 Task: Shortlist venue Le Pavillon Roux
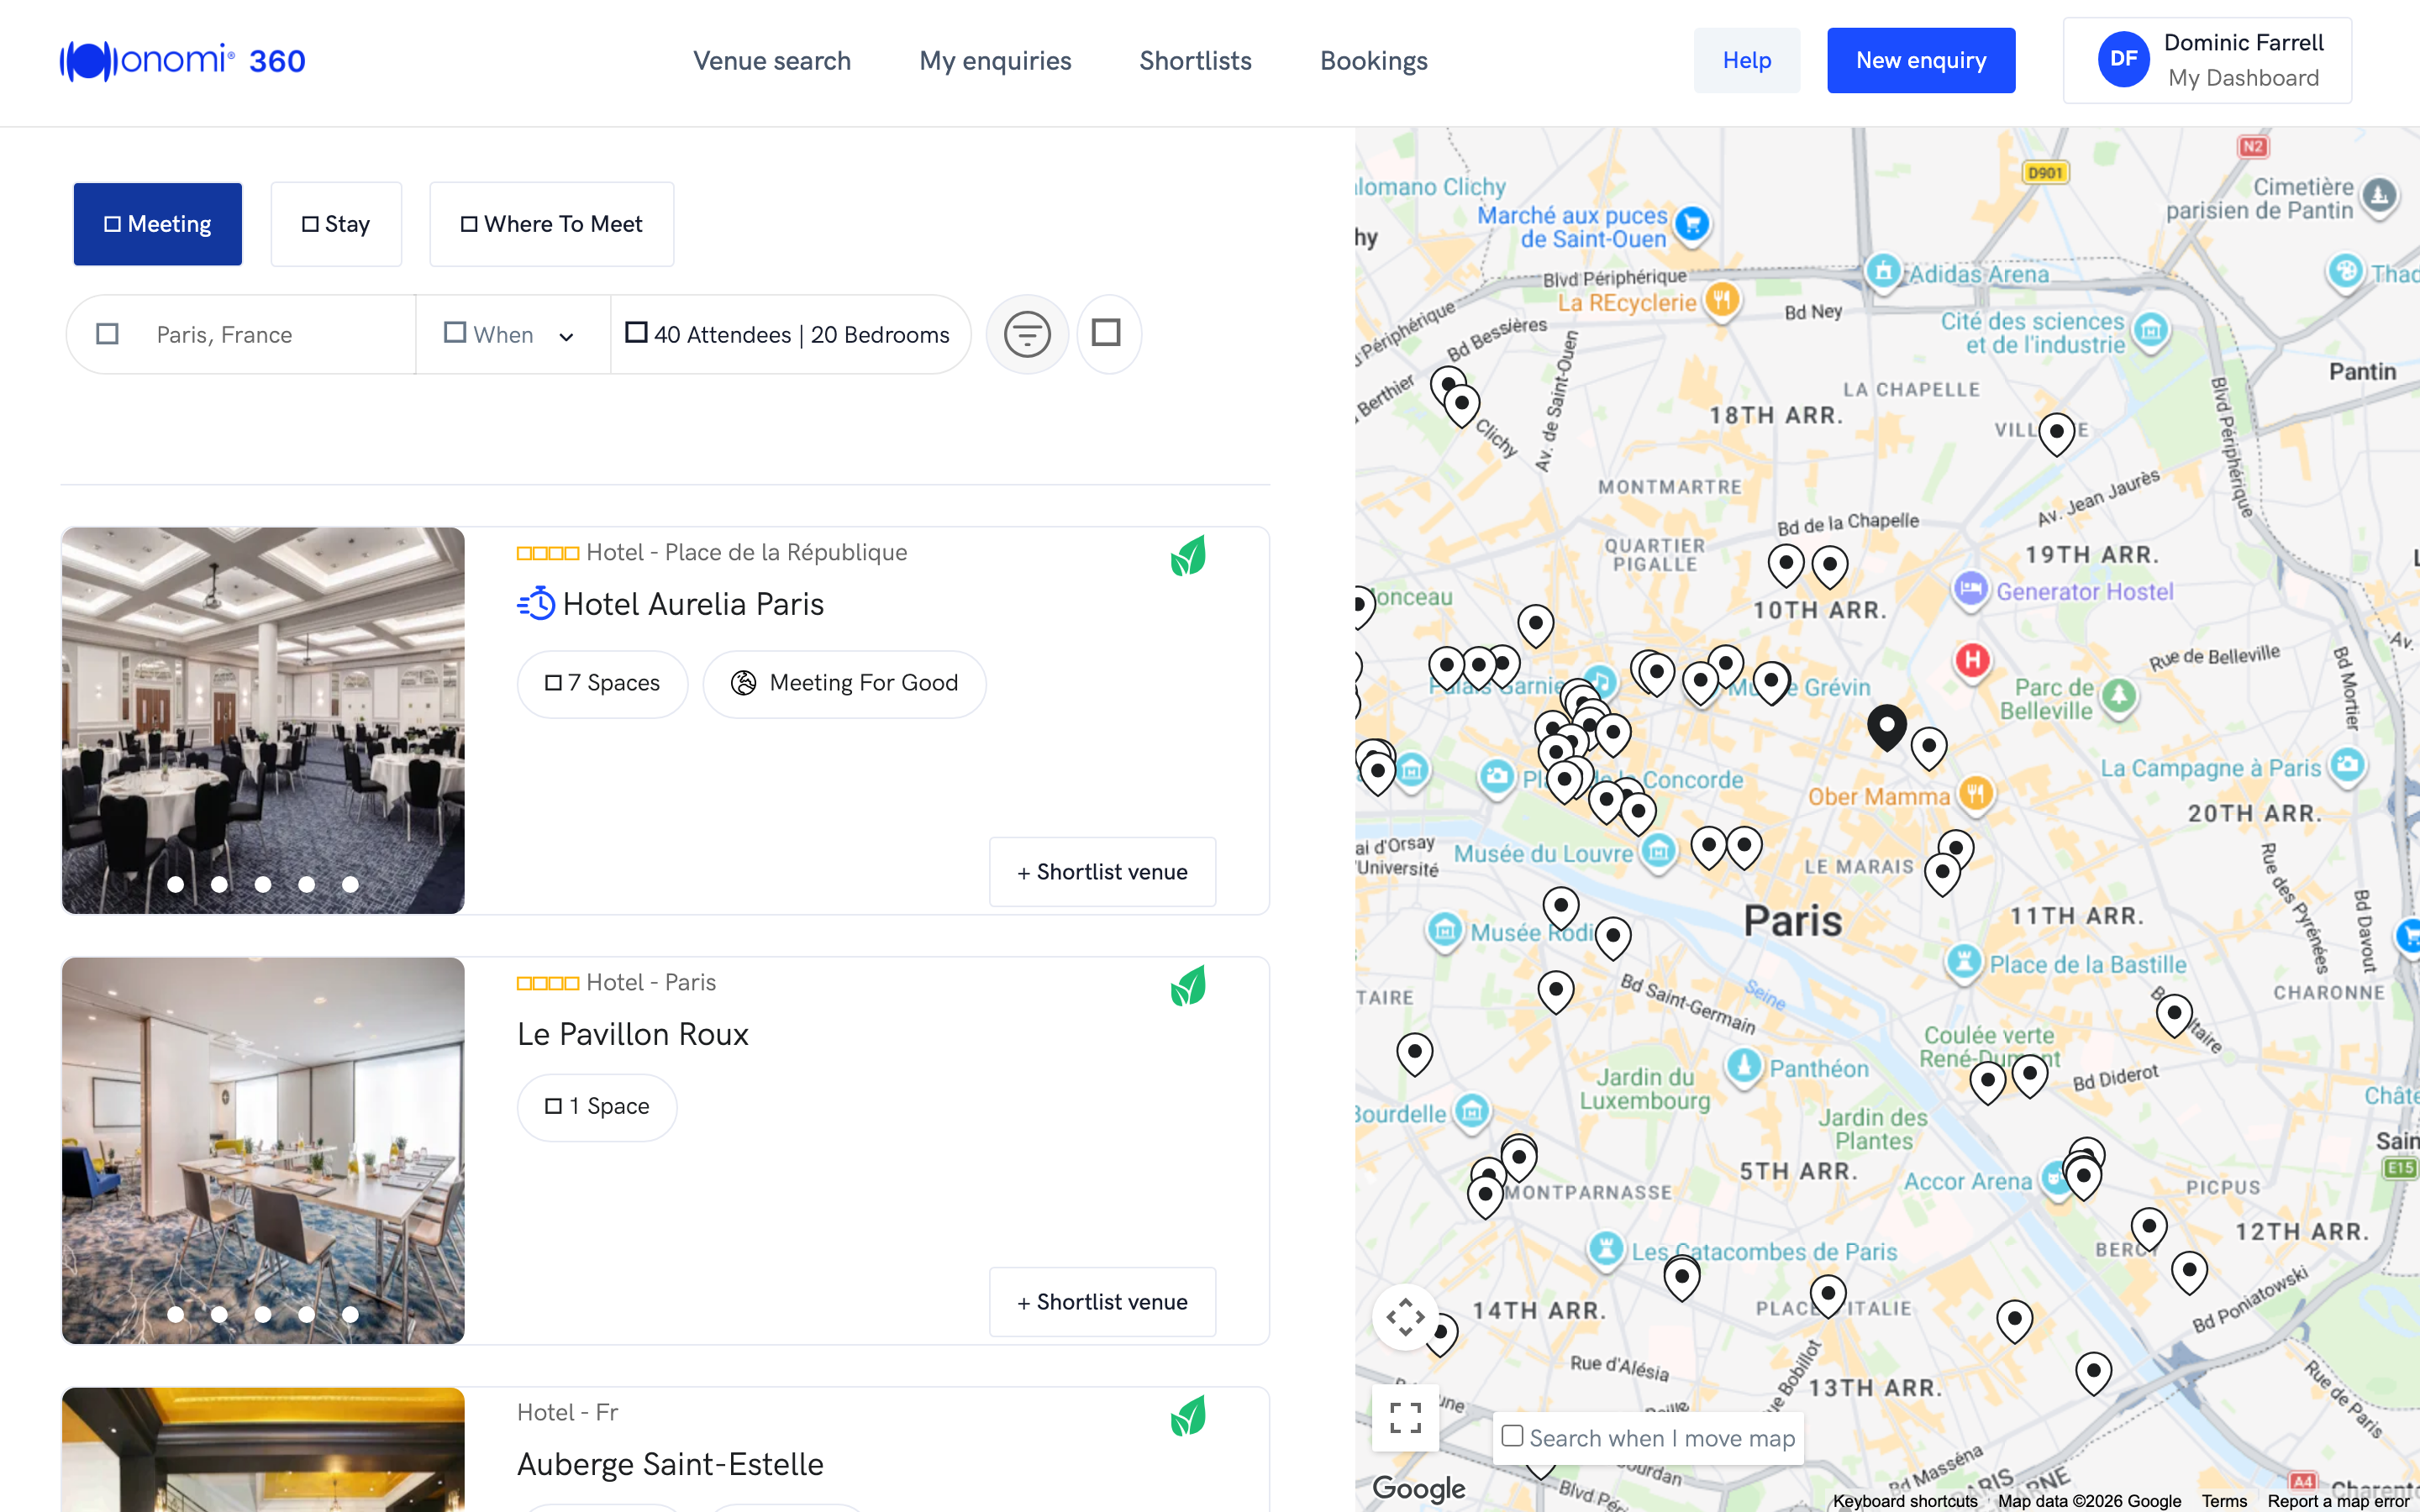pyautogui.click(x=1102, y=1302)
